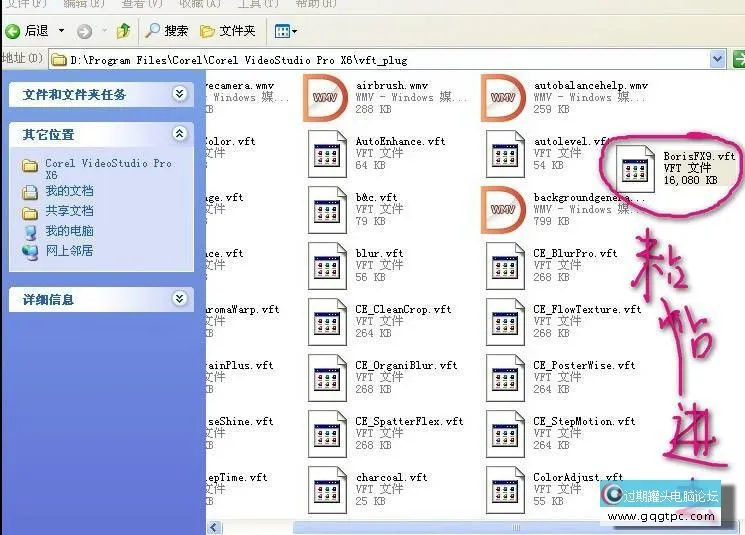Select the CE_FlowTexture.vft file icon
Image resolution: width=745 pixels, height=535 pixels.
505,322
